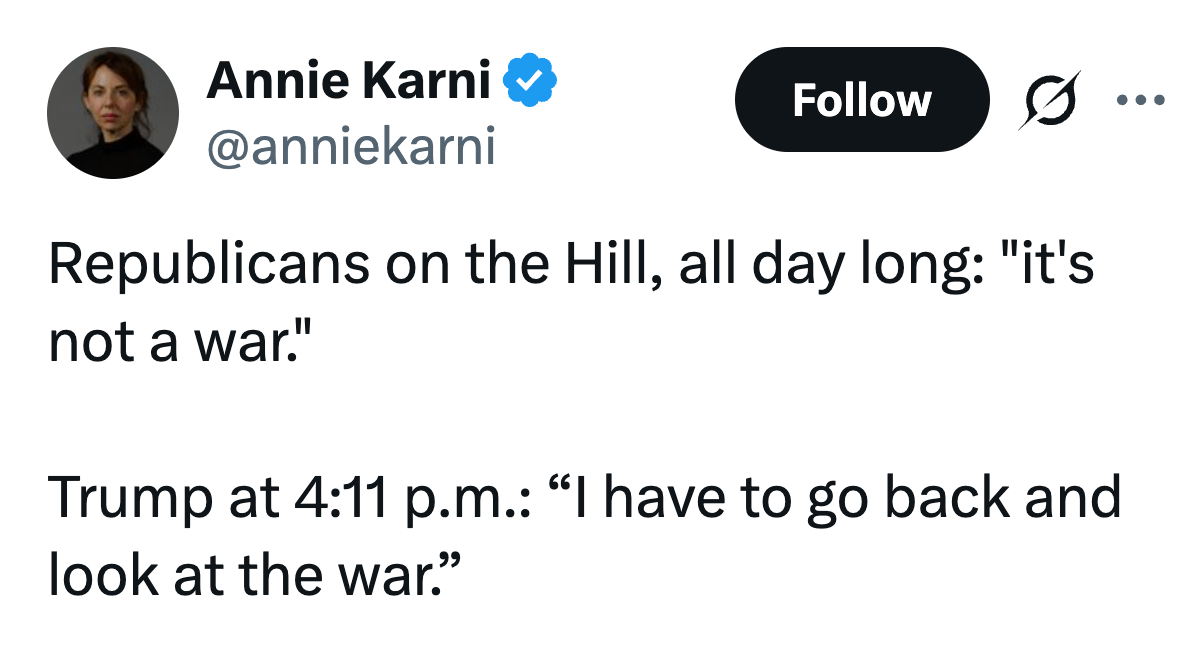Screen dimensions: 1184x646
Task: Open the three-dot More options menu
Action: (x=1141, y=100)
